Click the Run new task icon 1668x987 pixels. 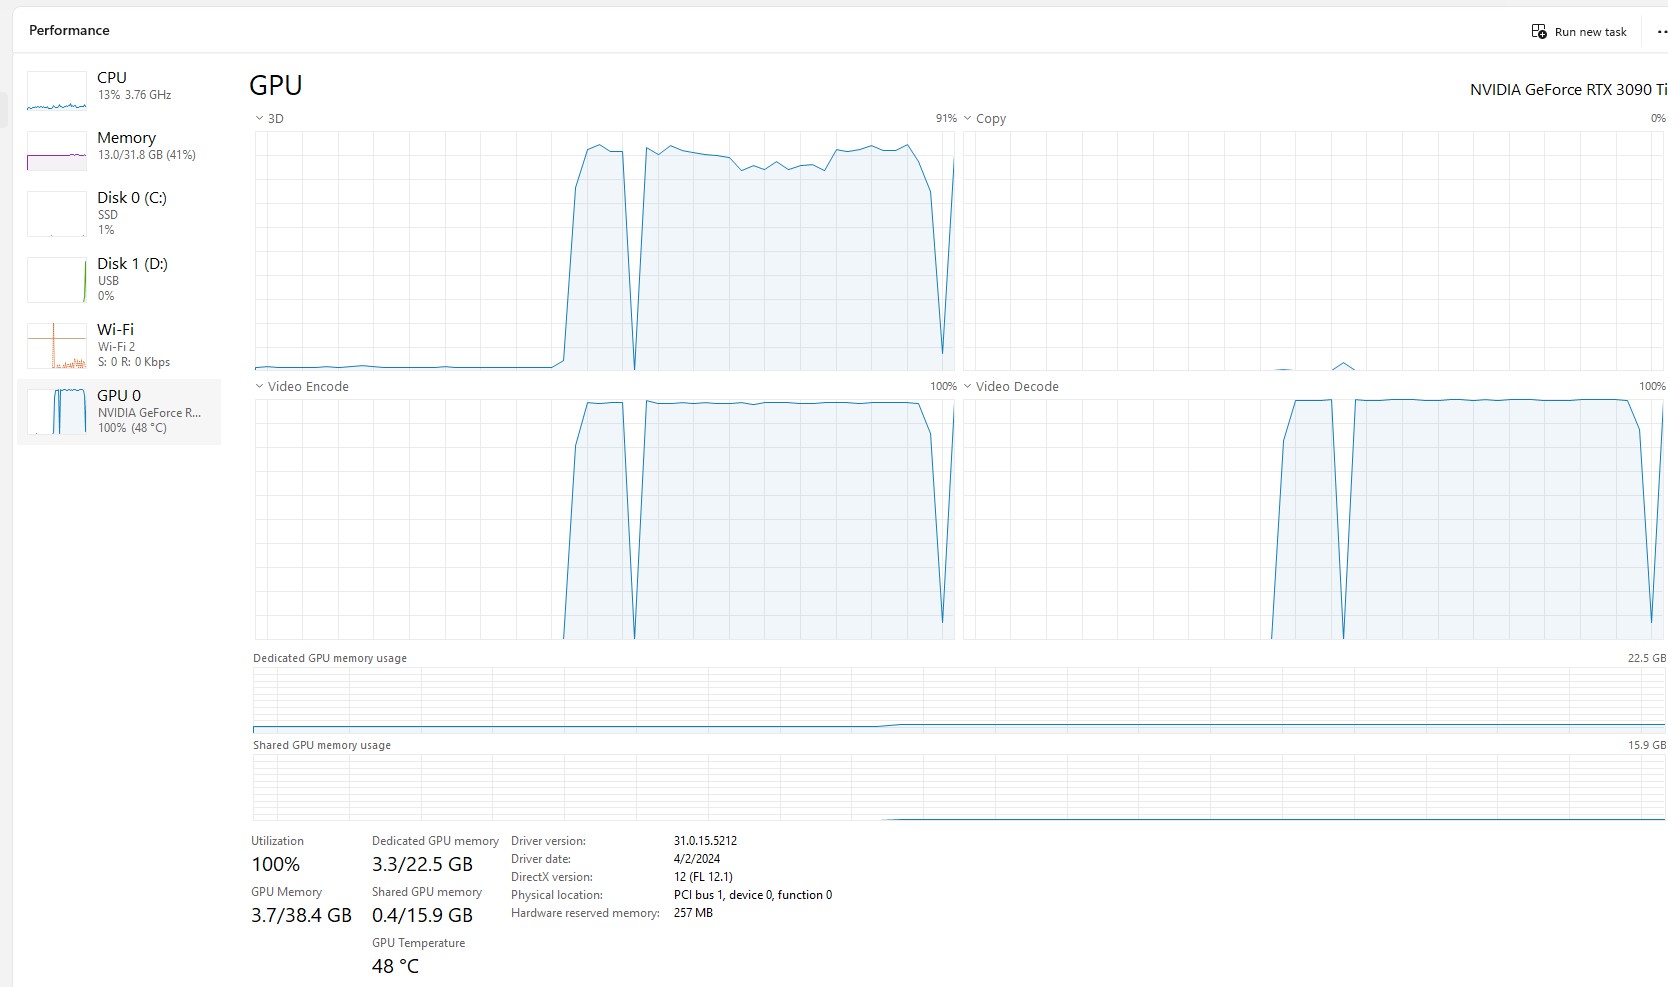tap(1539, 32)
